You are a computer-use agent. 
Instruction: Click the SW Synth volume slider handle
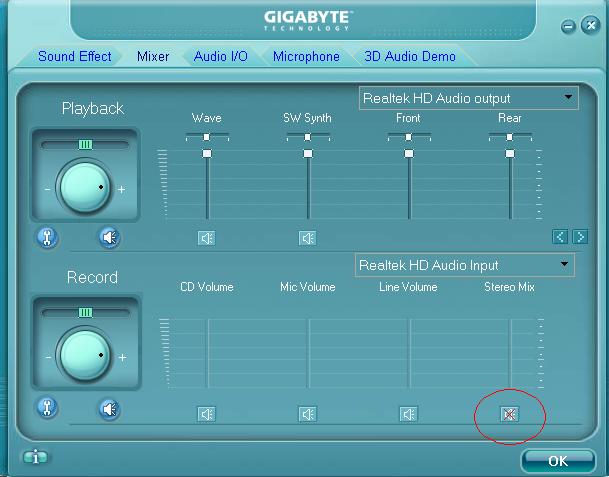pos(308,153)
